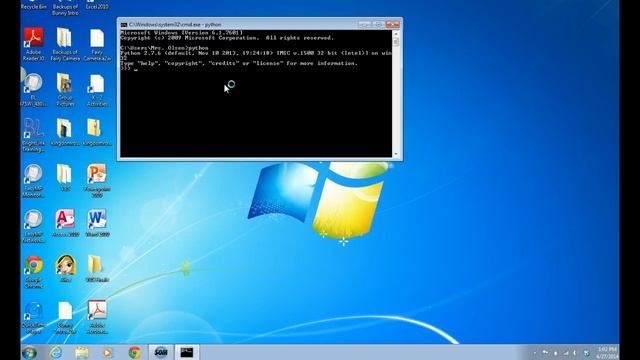Image resolution: width=640 pixels, height=360 pixels.
Task: Open the Excel 2010 desktop shortcut
Action: tap(97, 5)
